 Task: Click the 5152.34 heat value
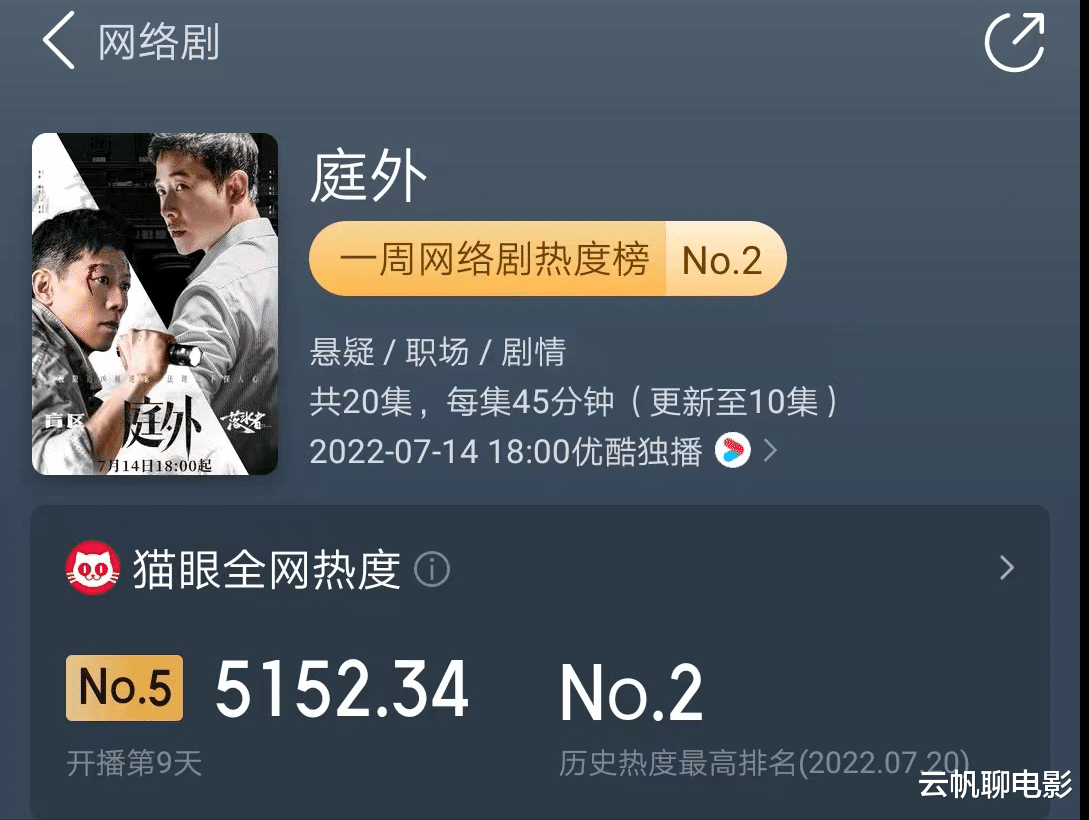click(342, 688)
